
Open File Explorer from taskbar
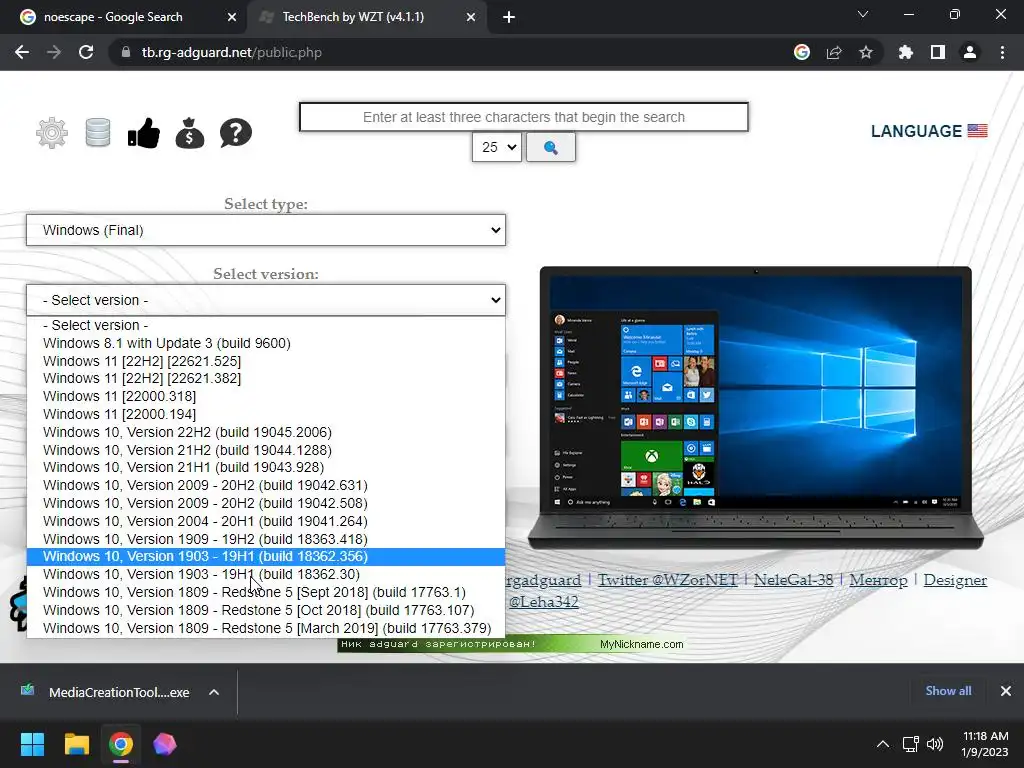(x=76, y=744)
